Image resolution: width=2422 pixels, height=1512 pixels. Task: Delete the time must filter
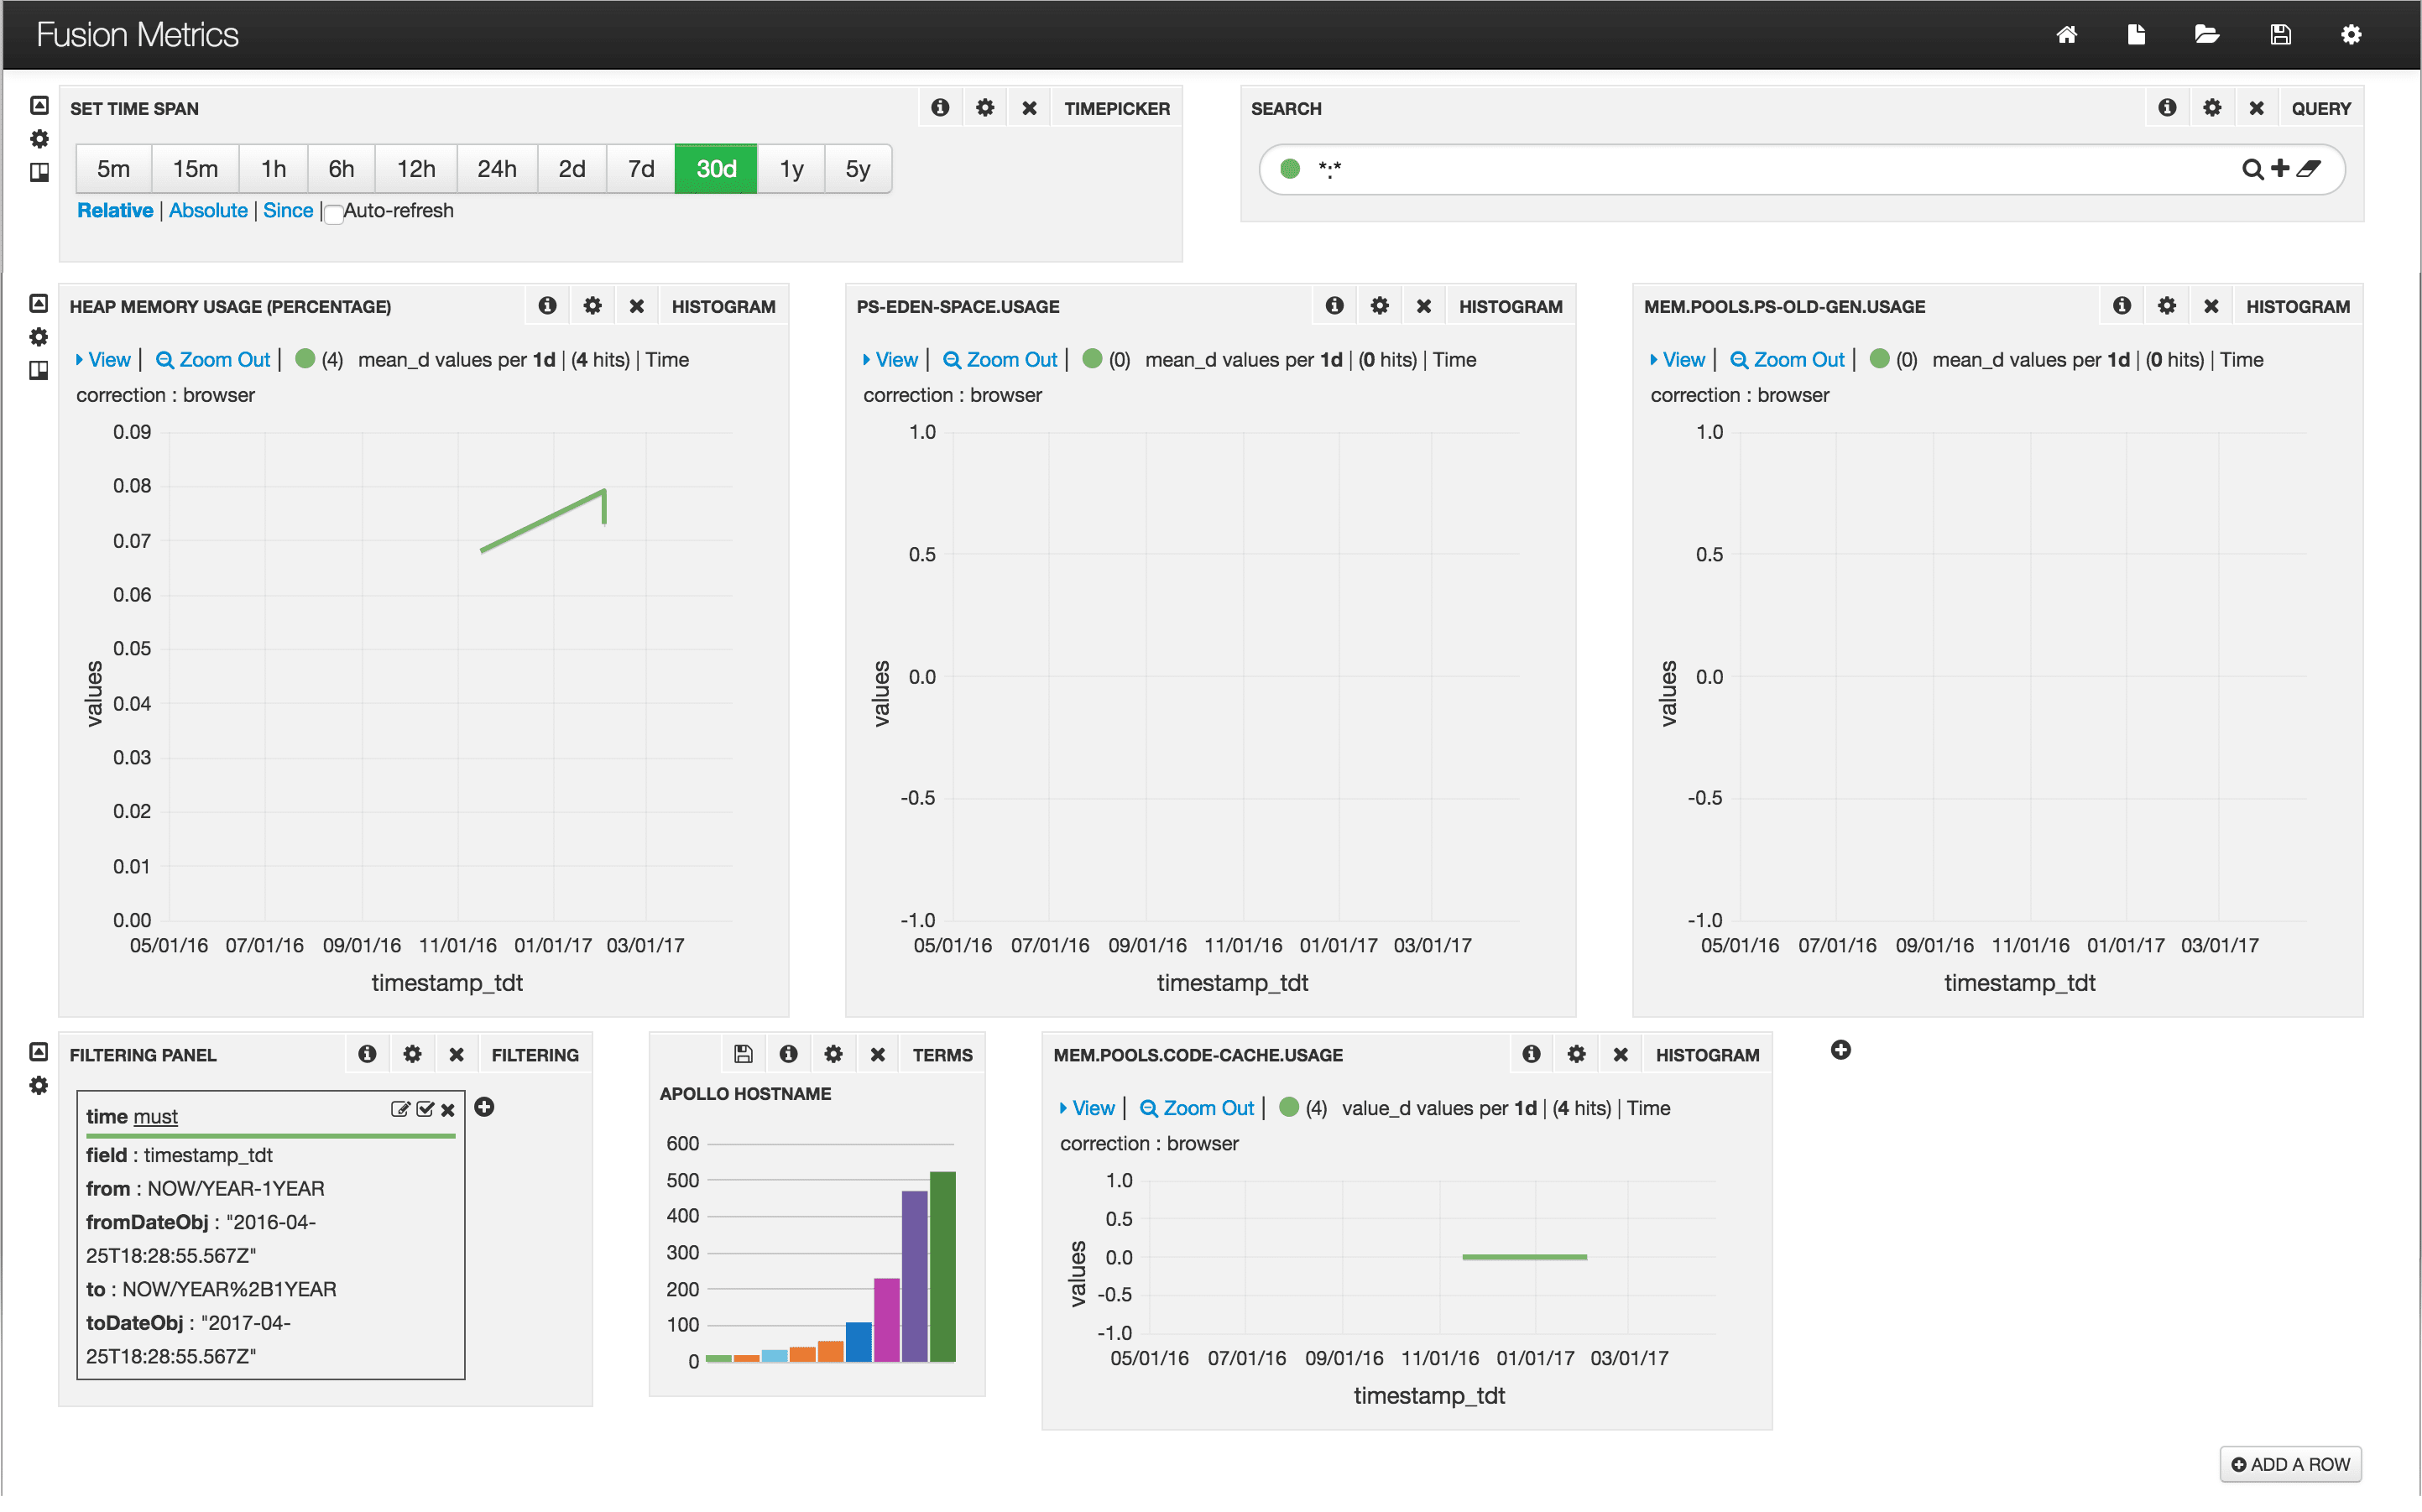point(448,1111)
